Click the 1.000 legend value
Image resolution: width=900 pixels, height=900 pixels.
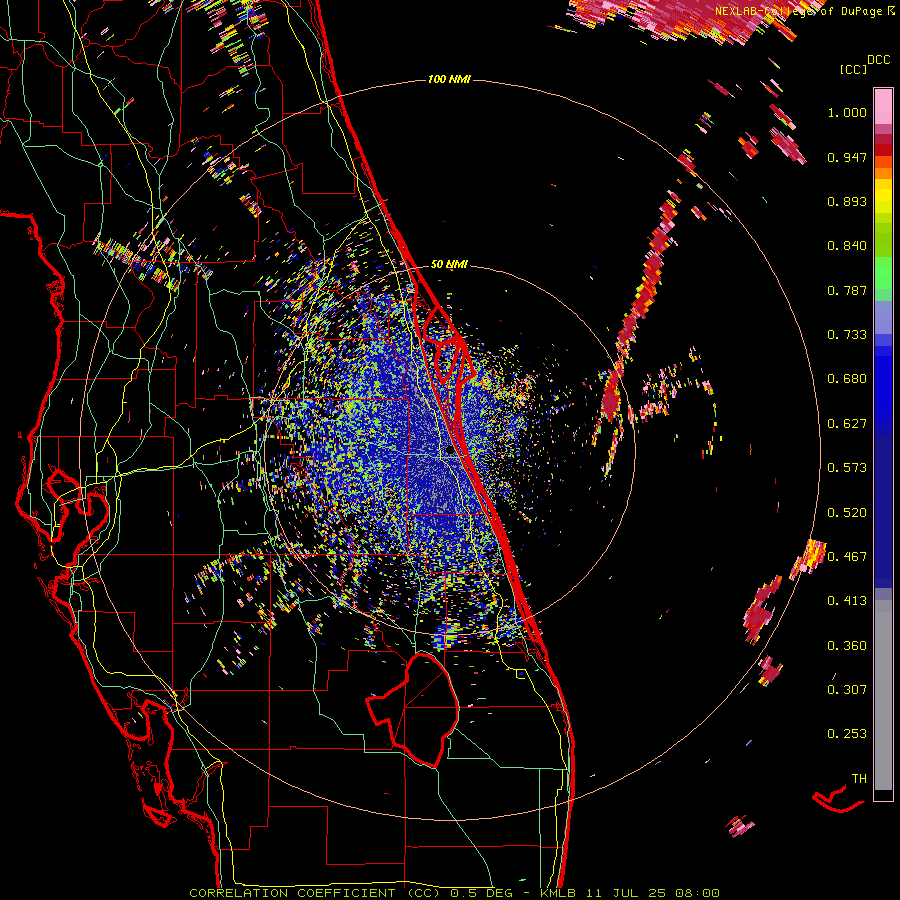(x=847, y=112)
